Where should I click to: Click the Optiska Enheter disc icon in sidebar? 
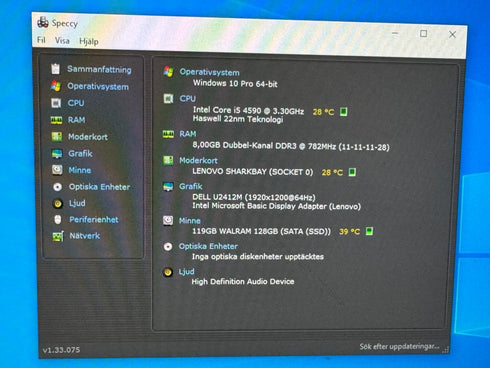57,187
